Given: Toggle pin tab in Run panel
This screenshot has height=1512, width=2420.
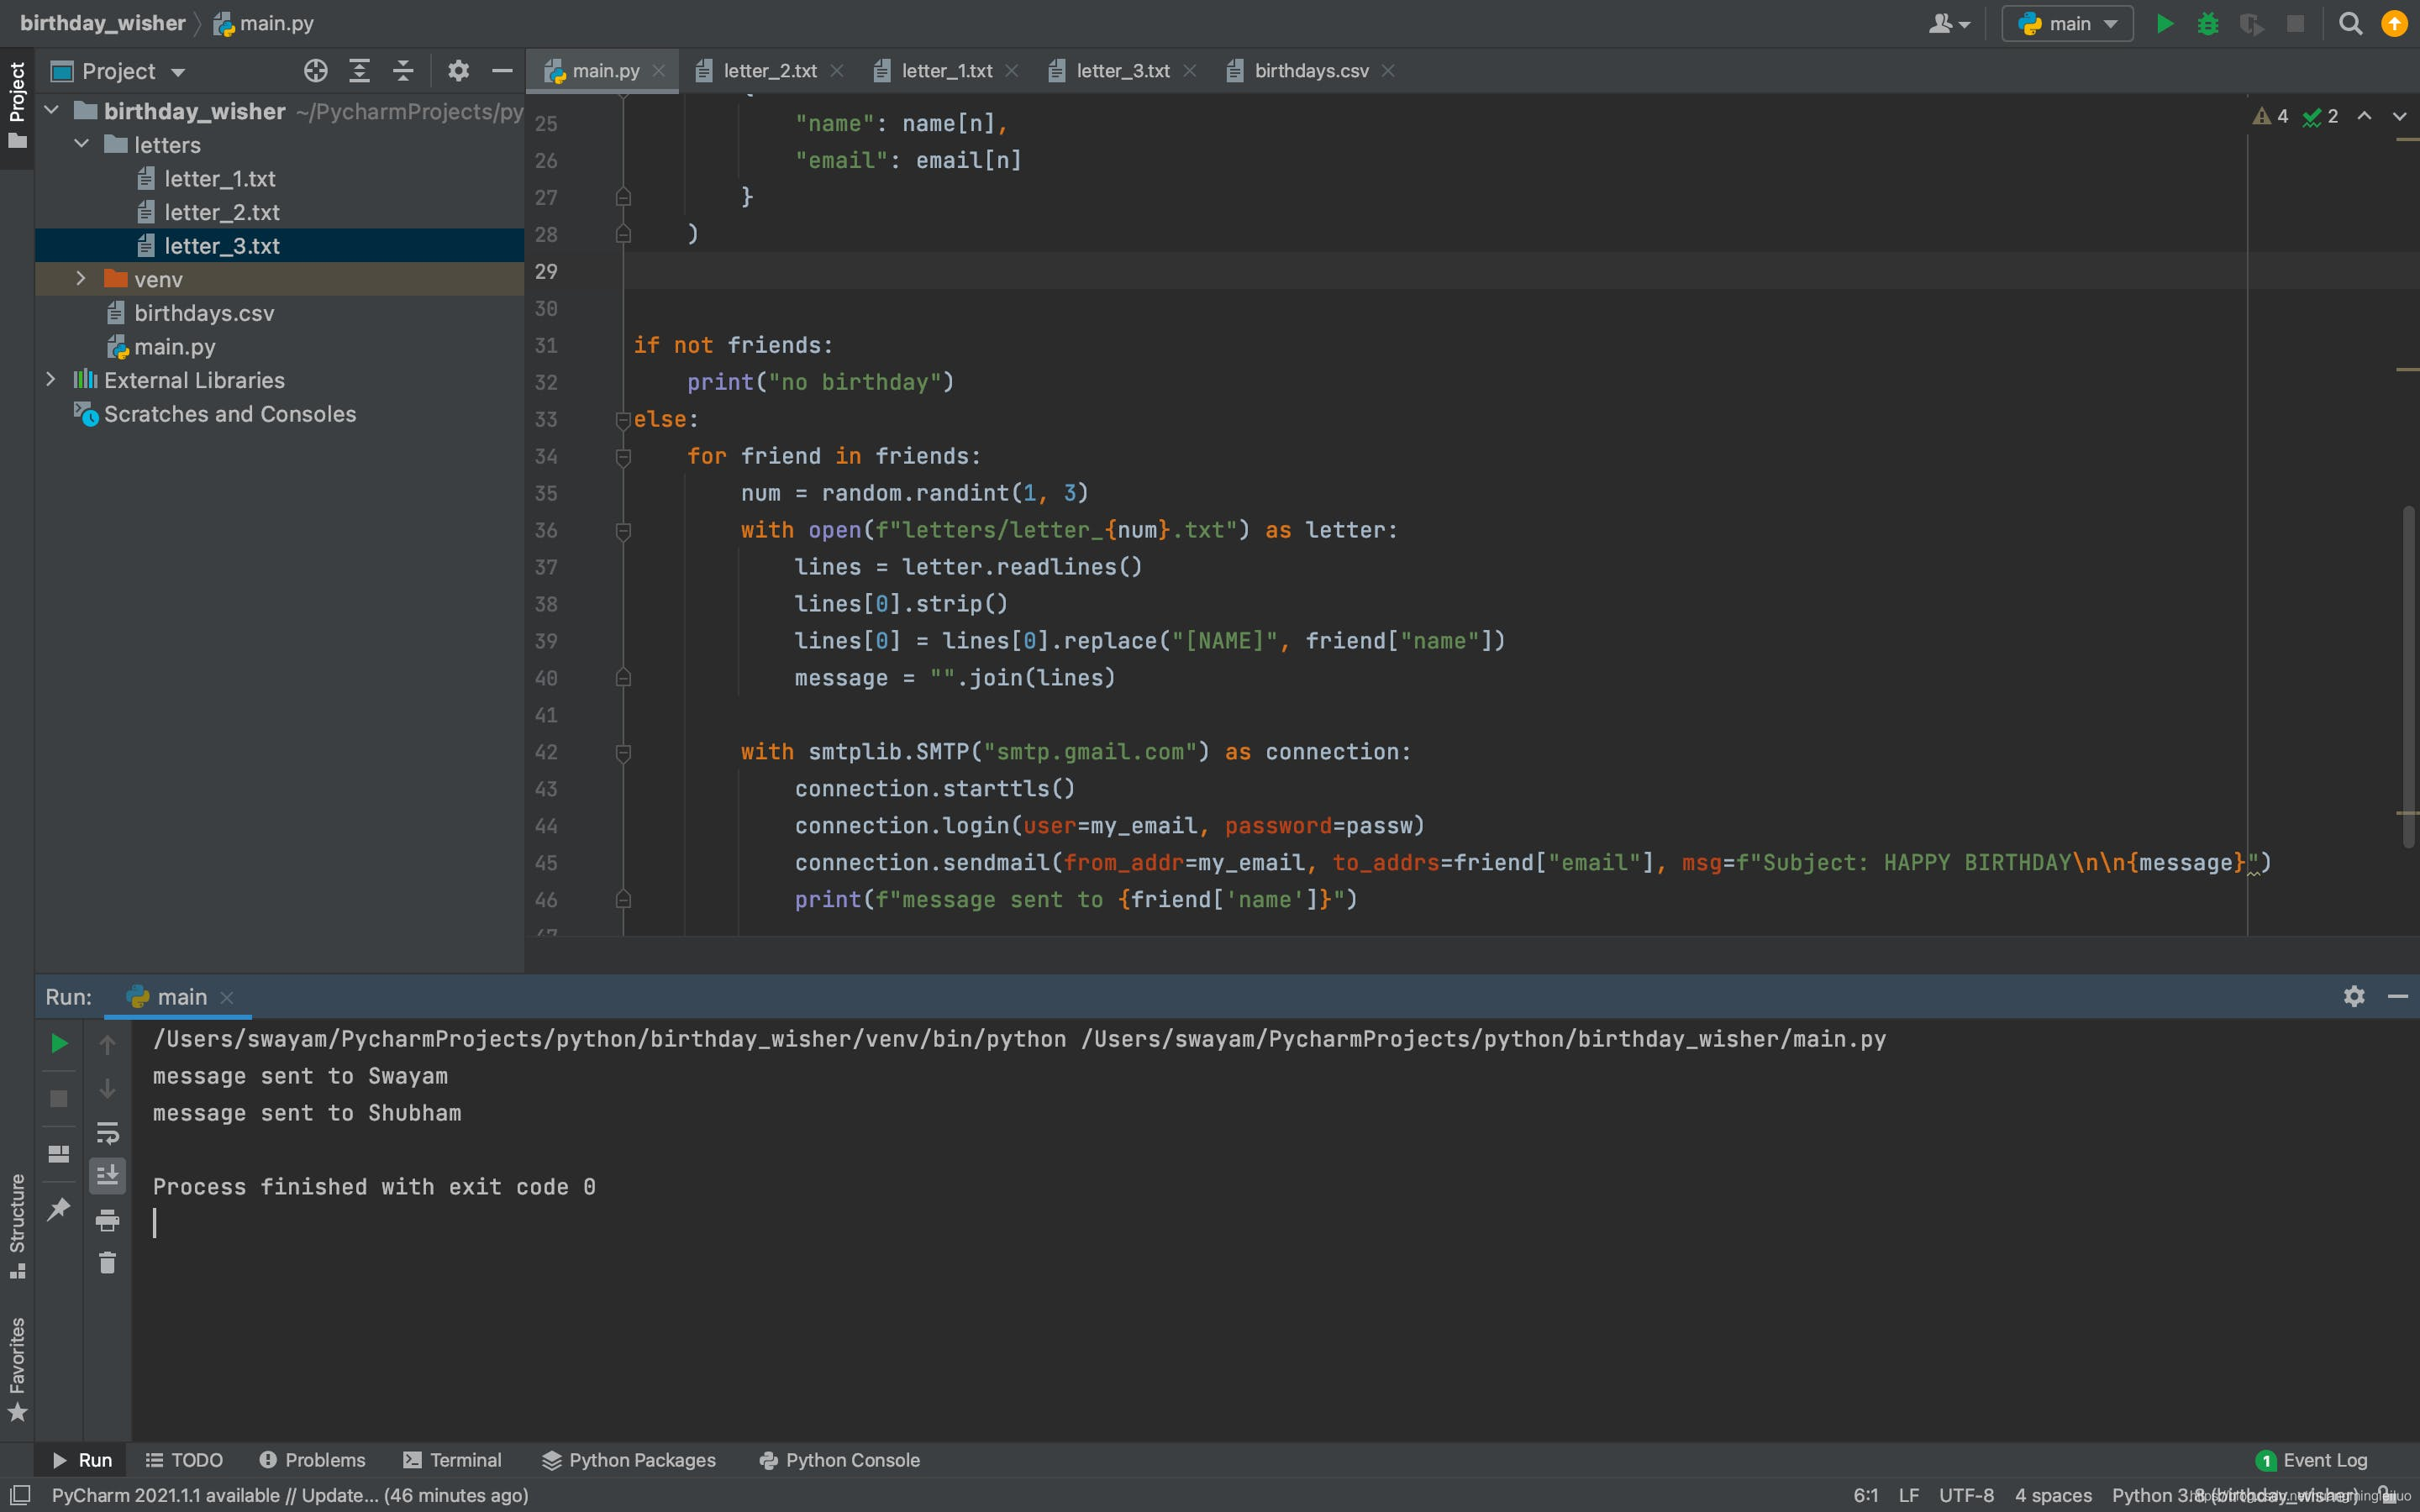Looking at the screenshot, I should (59, 1209).
